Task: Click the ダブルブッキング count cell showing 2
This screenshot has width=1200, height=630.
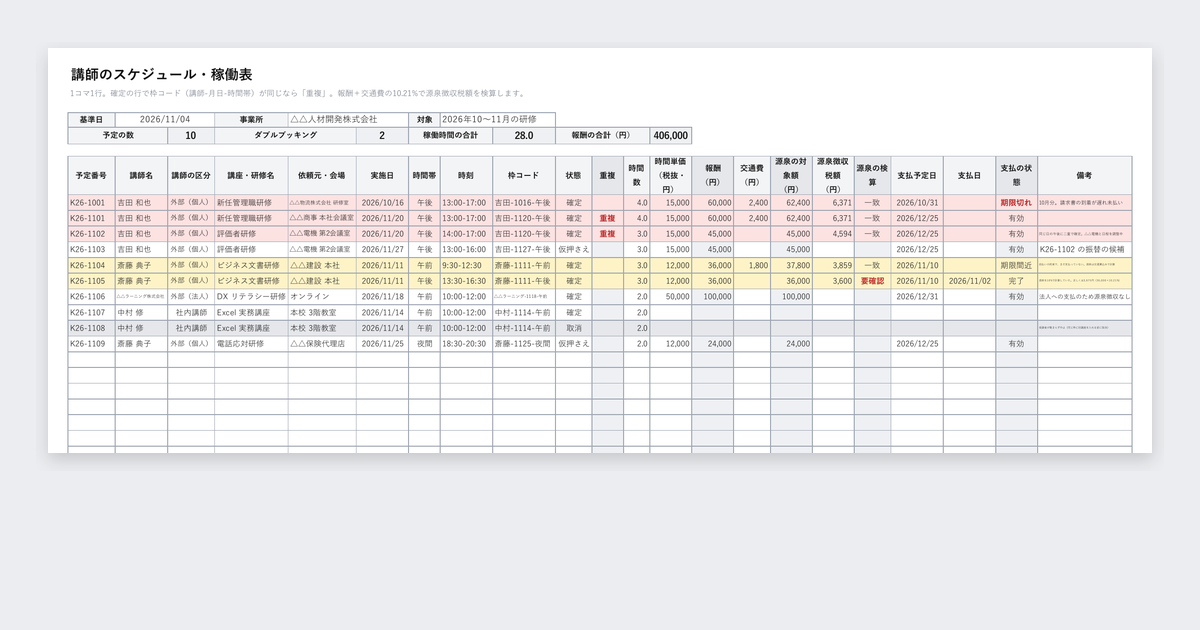Action: 382,135
